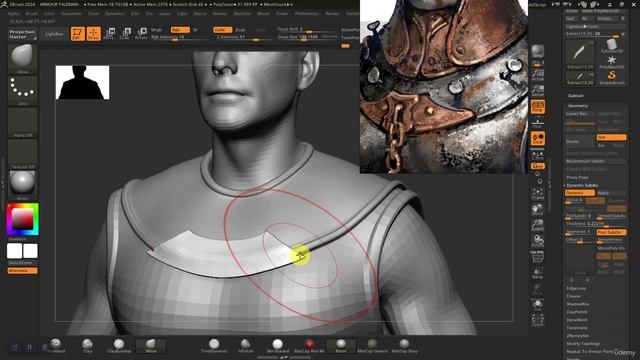Open the Preferences menu
The image size is (640, 360).
307,13
